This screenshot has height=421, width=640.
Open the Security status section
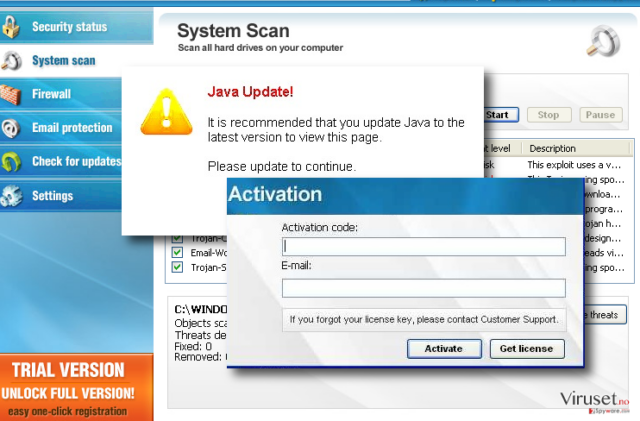point(76,27)
